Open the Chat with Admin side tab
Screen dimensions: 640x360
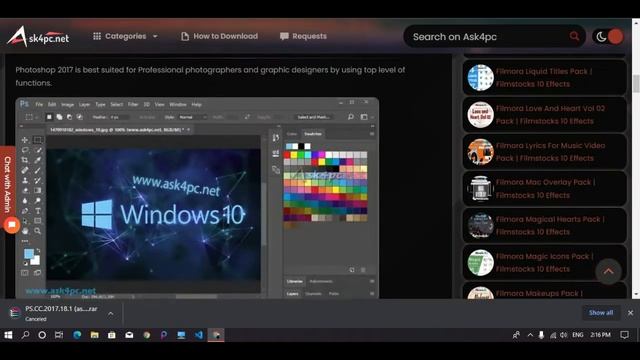click(x=7, y=184)
